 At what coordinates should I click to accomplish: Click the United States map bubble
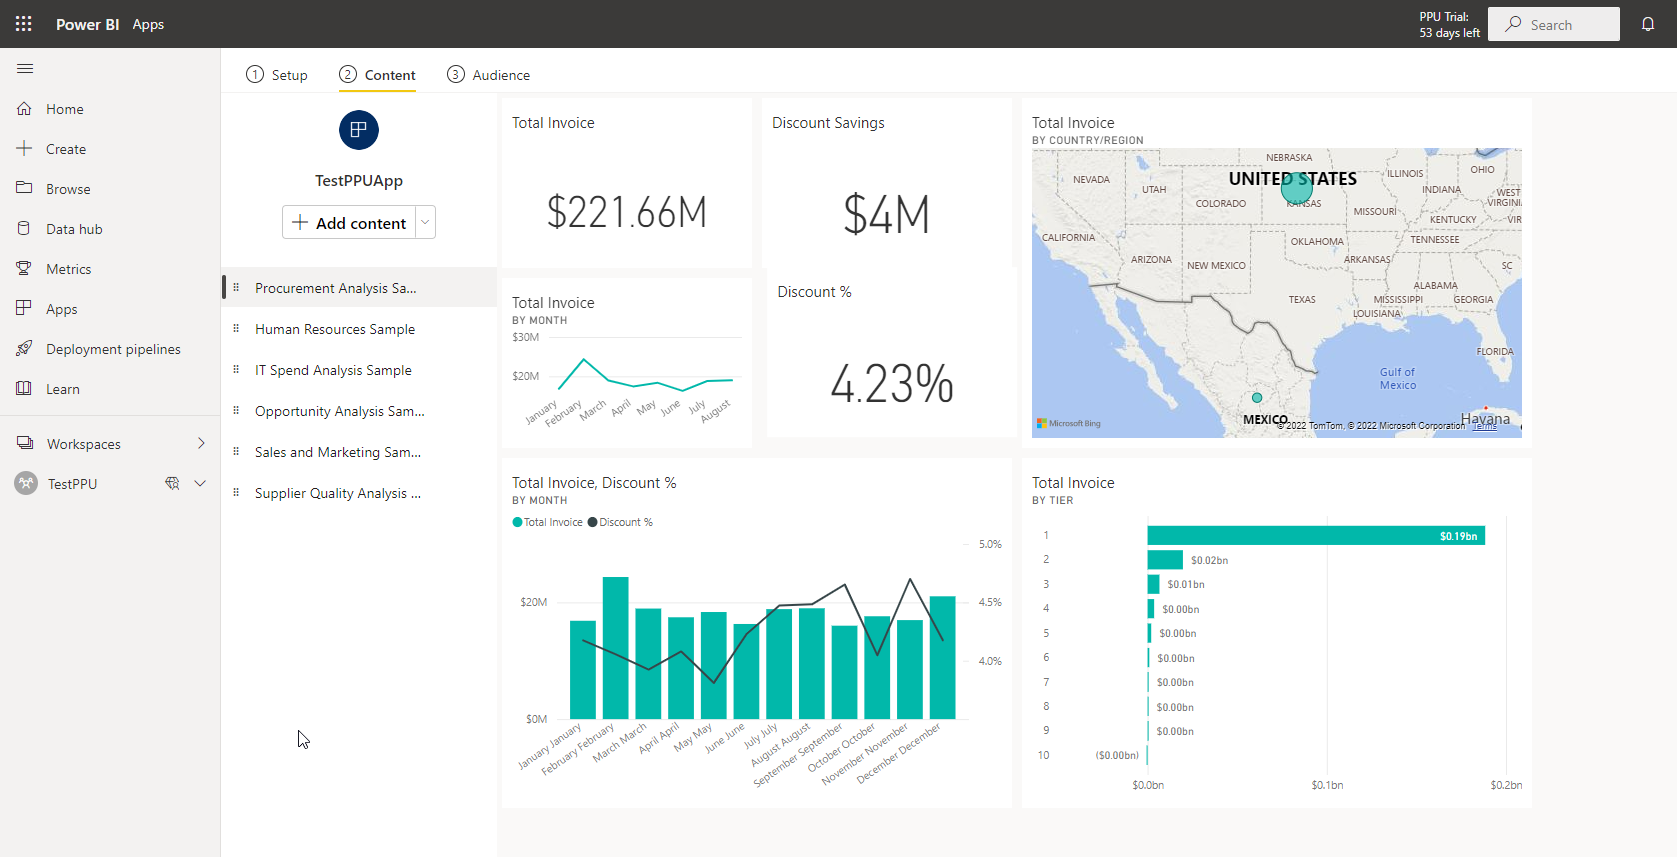tap(1297, 187)
